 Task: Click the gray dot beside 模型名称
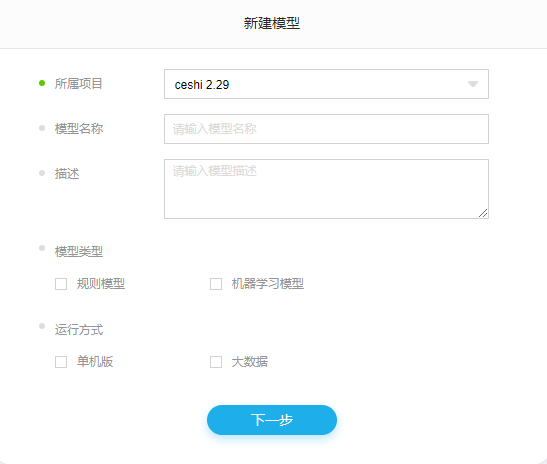[x=42, y=128]
